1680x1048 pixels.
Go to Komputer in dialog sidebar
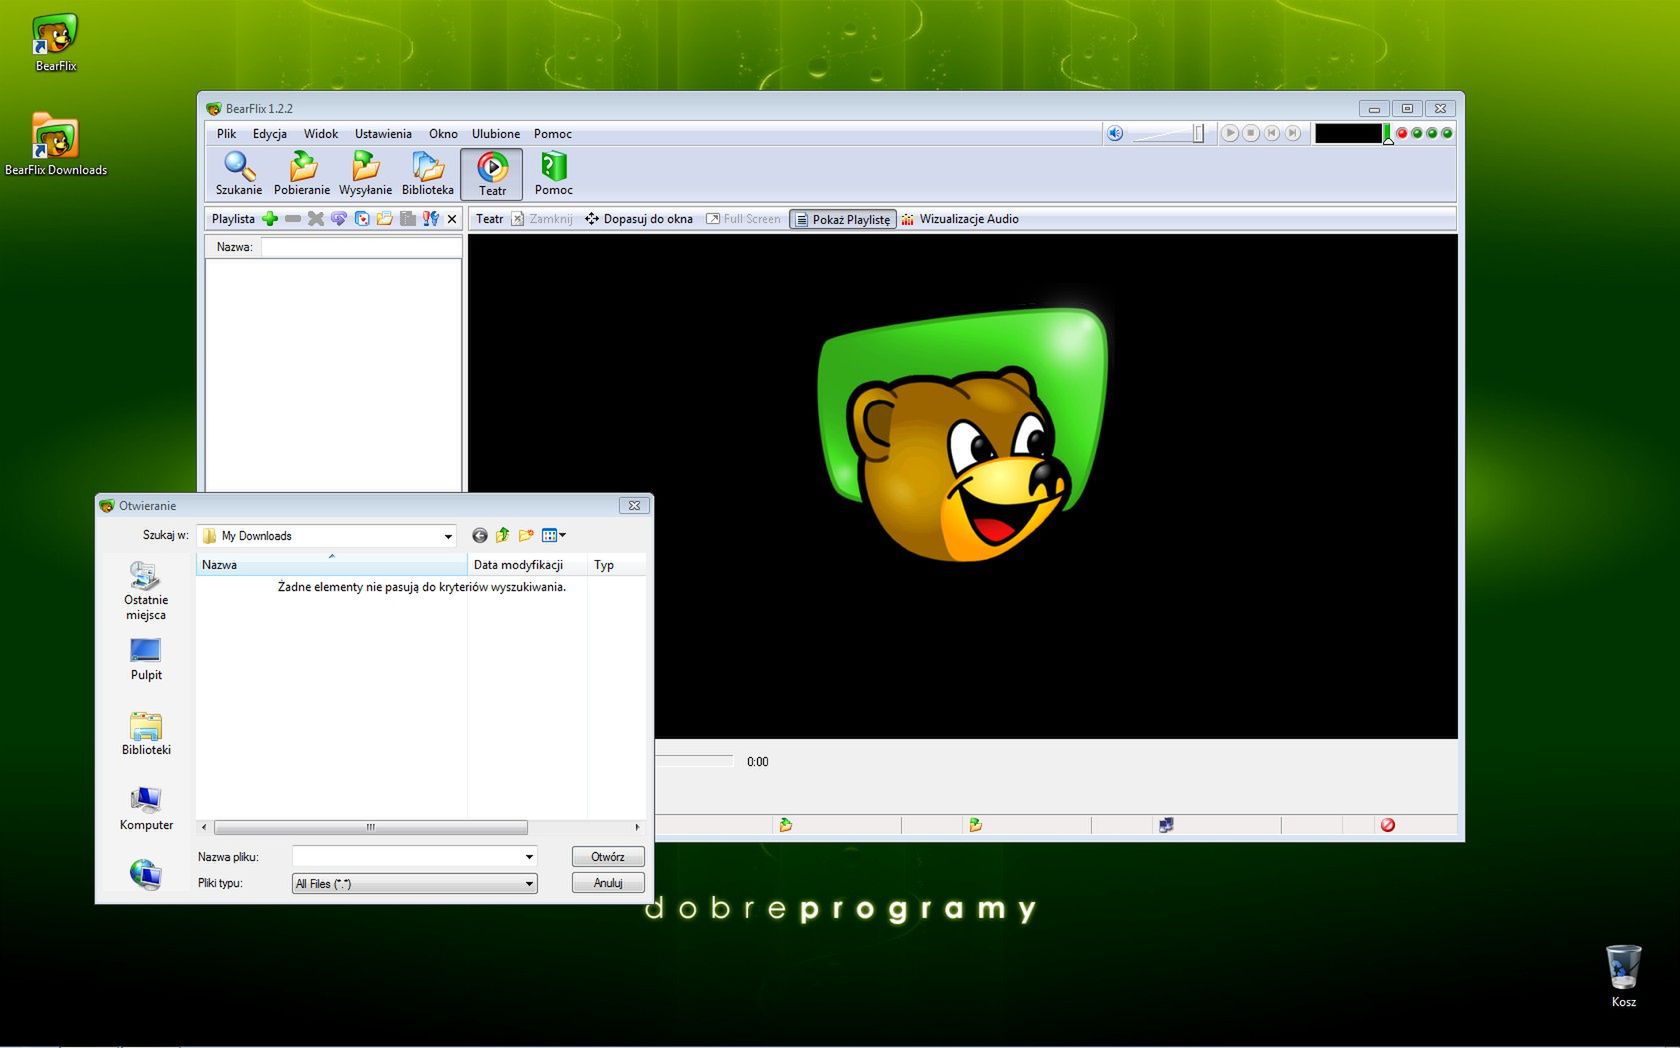pos(146,809)
